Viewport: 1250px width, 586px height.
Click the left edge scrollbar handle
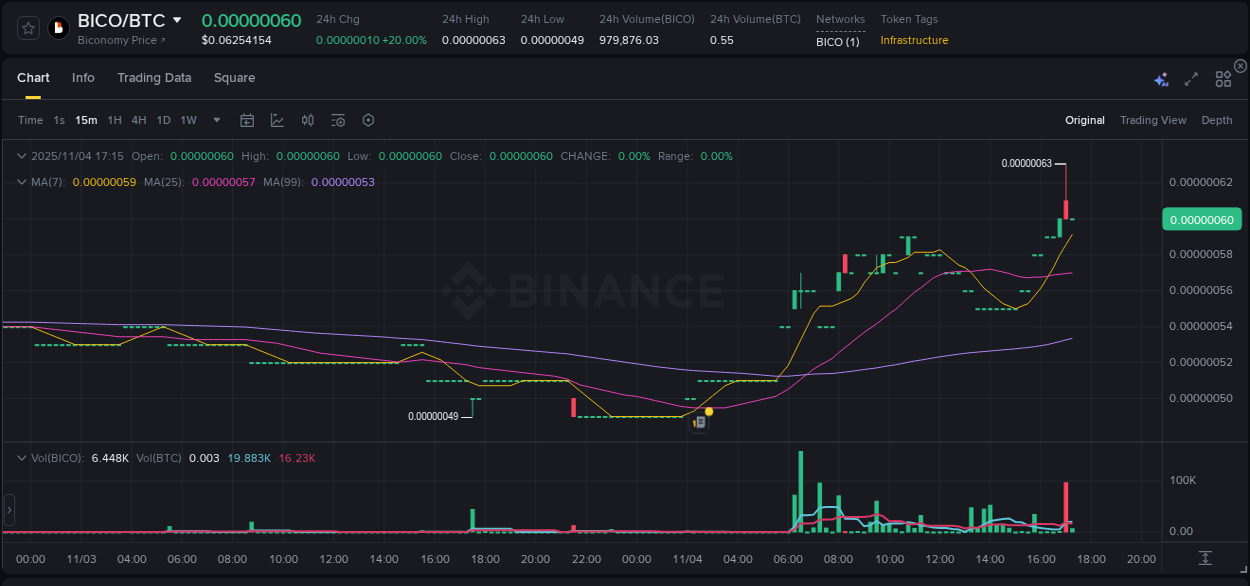point(9,510)
